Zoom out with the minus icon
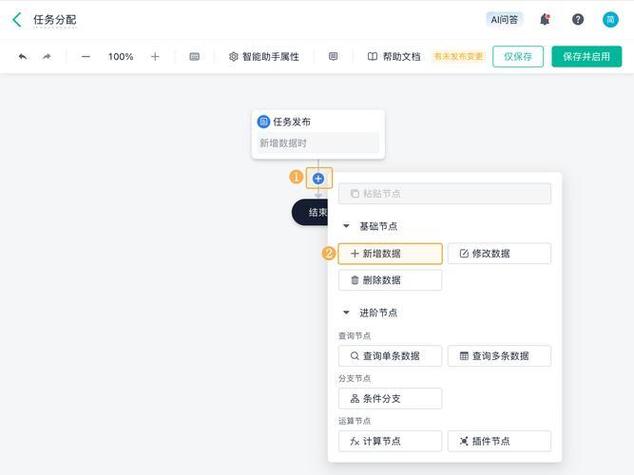This screenshot has width=634, height=475. click(86, 57)
